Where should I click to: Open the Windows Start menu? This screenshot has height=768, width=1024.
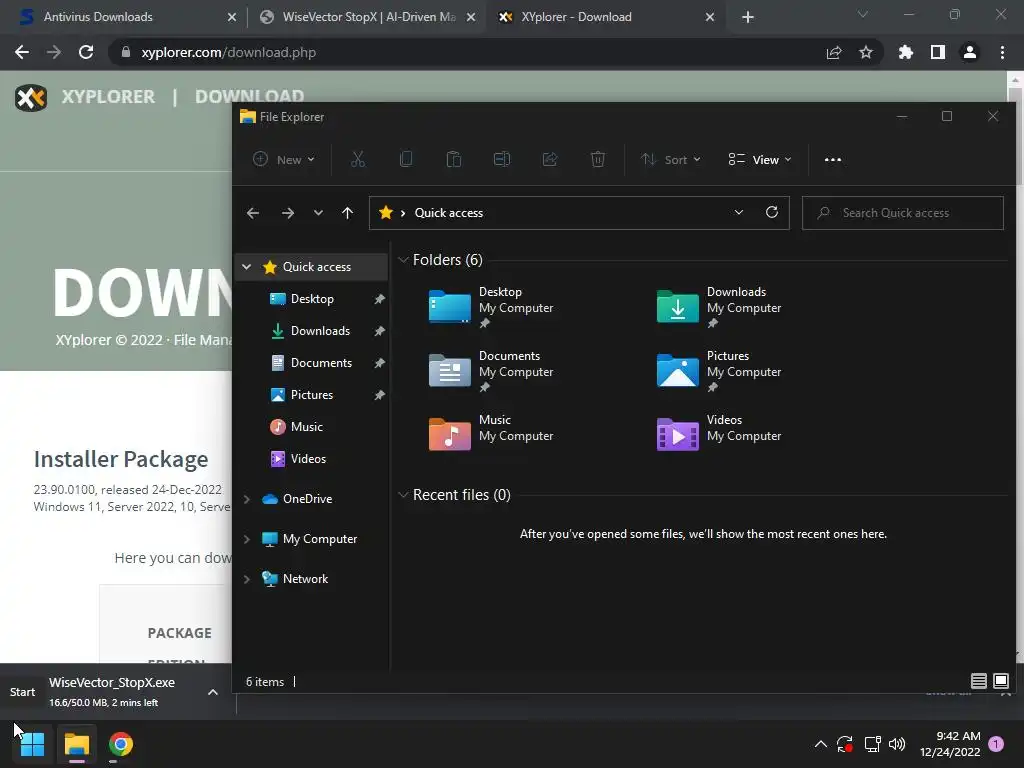32,744
